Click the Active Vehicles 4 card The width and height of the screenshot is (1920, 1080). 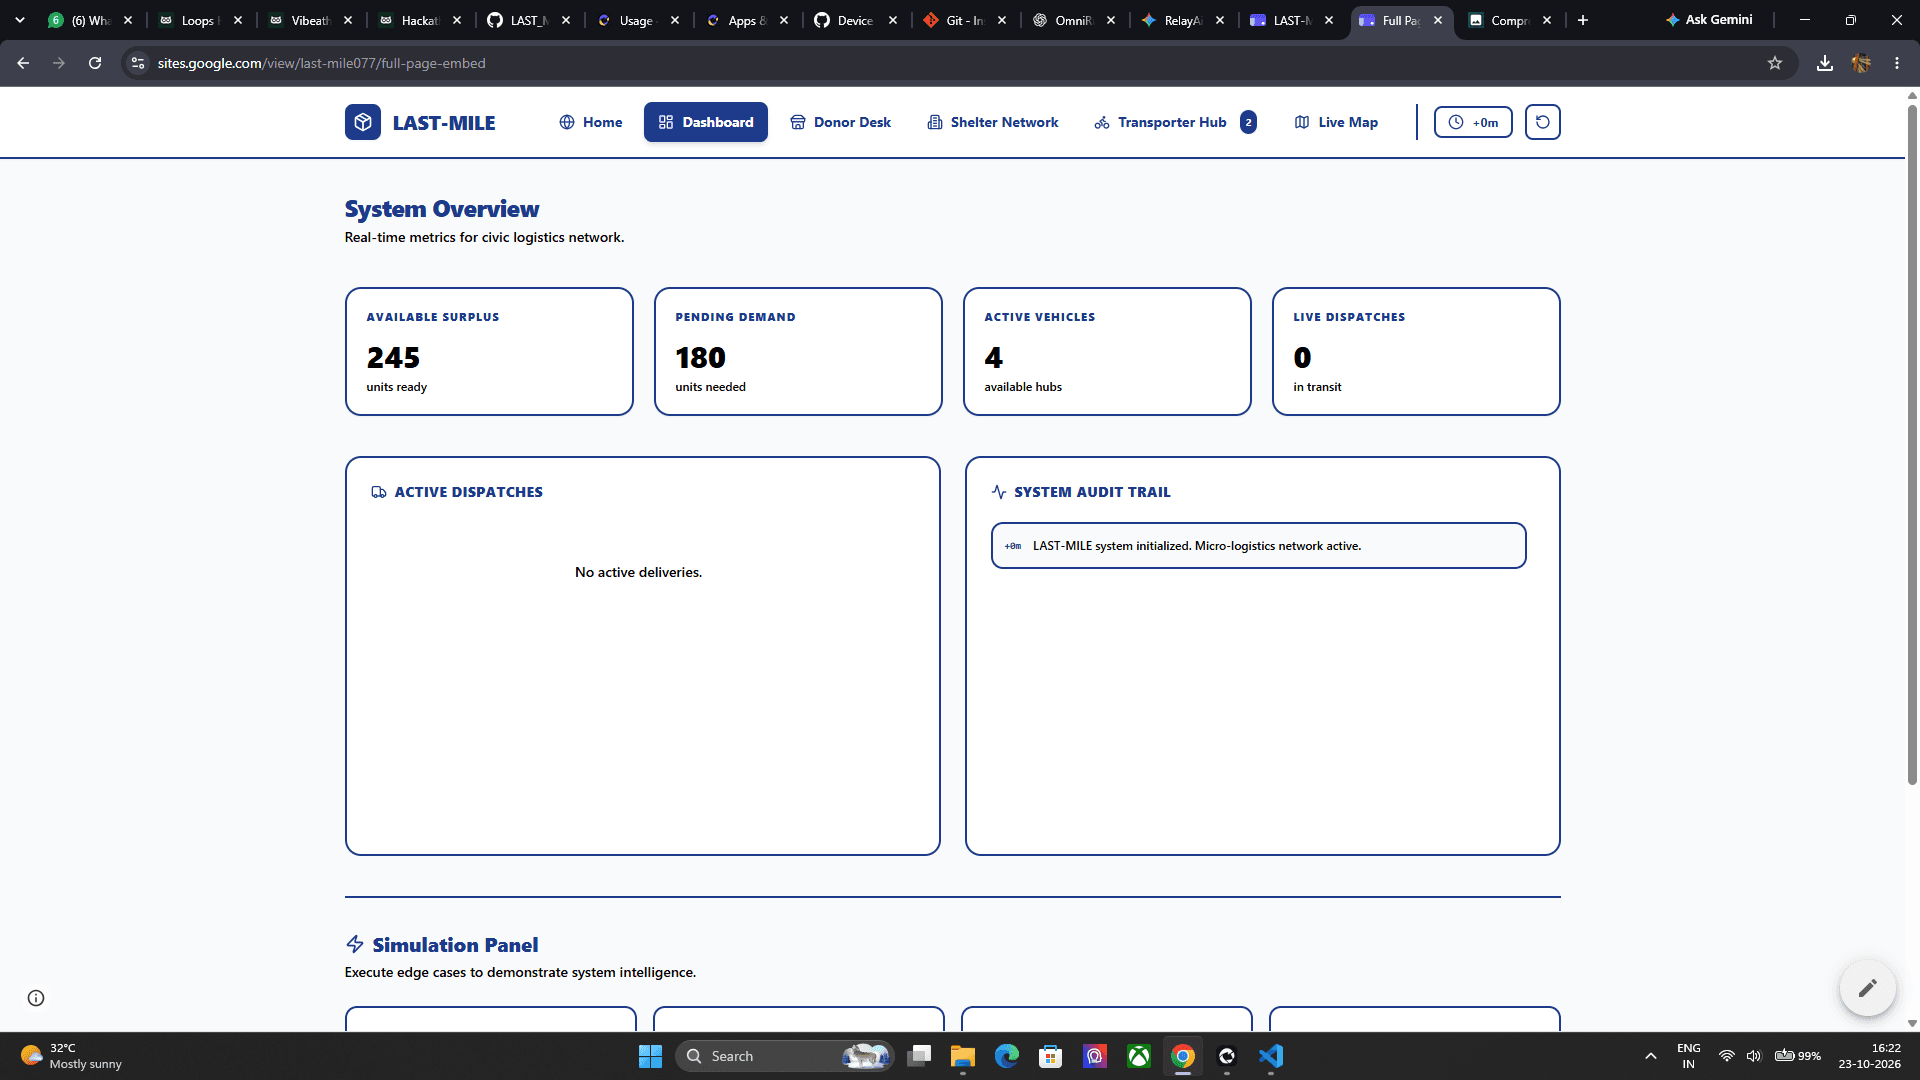(1107, 351)
